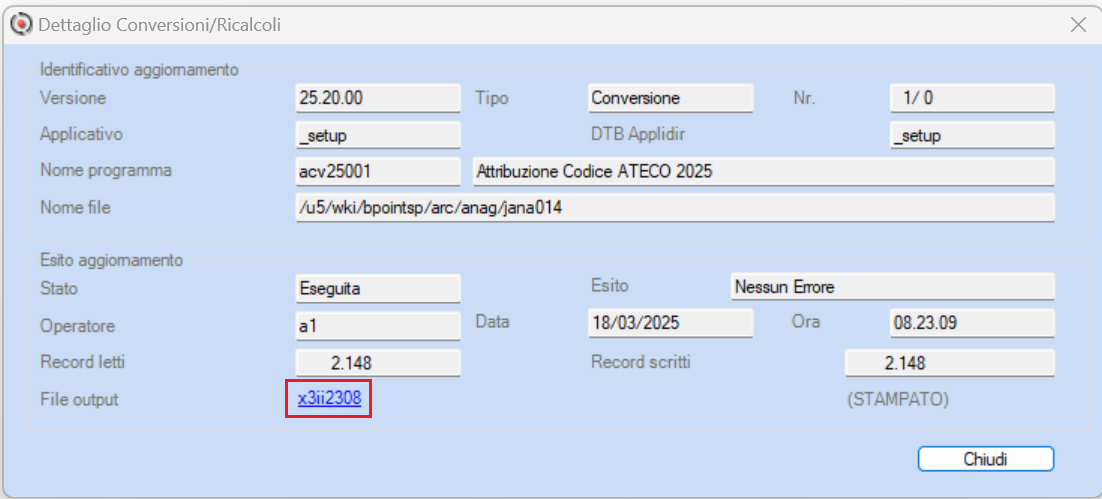Select the Data field 18/03/2025
1102x499 pixels.
(670, 324)
